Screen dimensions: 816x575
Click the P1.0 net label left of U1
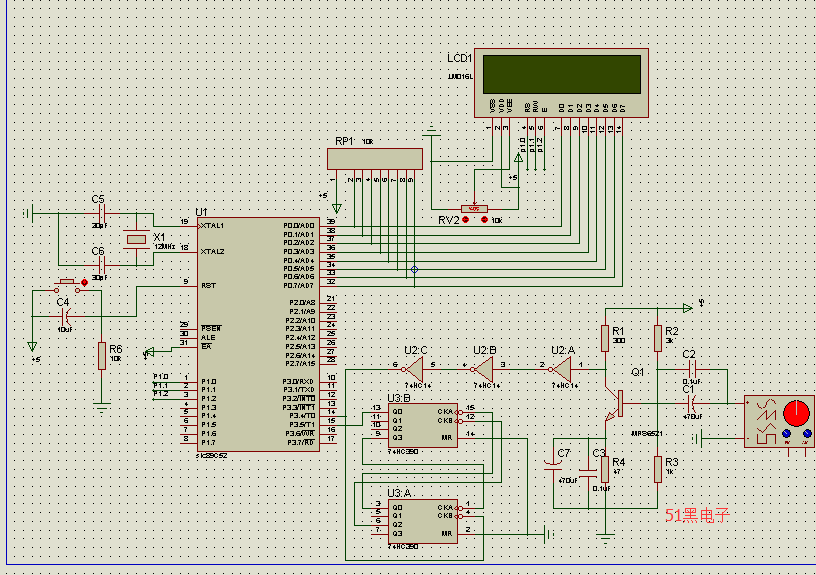click(x=161, y=377)
